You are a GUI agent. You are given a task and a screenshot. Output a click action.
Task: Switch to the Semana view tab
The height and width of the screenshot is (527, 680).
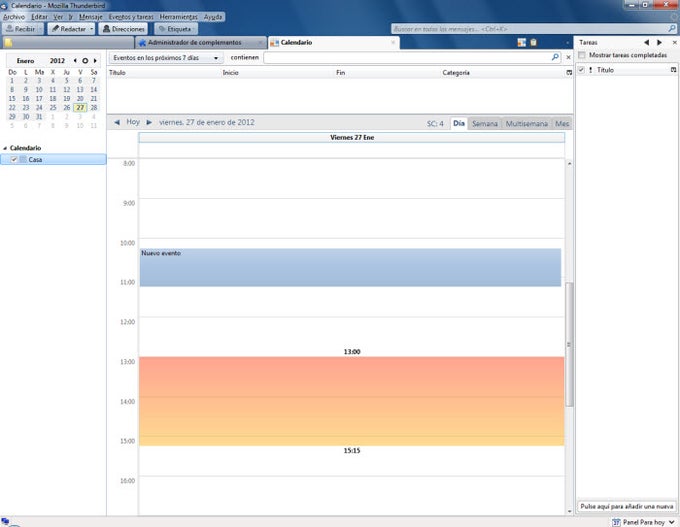tap(484, 124)
